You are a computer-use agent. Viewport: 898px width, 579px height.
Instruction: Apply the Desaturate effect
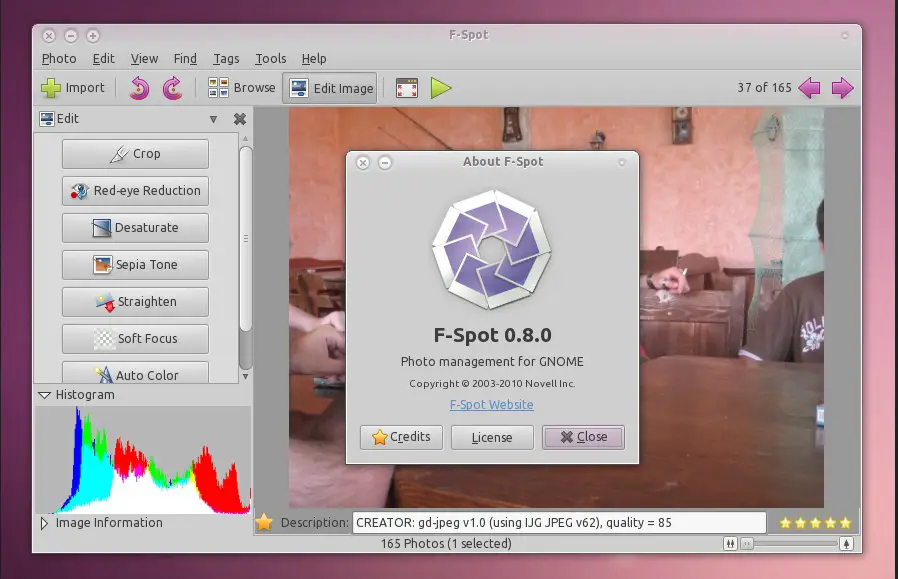pos(135,228)
